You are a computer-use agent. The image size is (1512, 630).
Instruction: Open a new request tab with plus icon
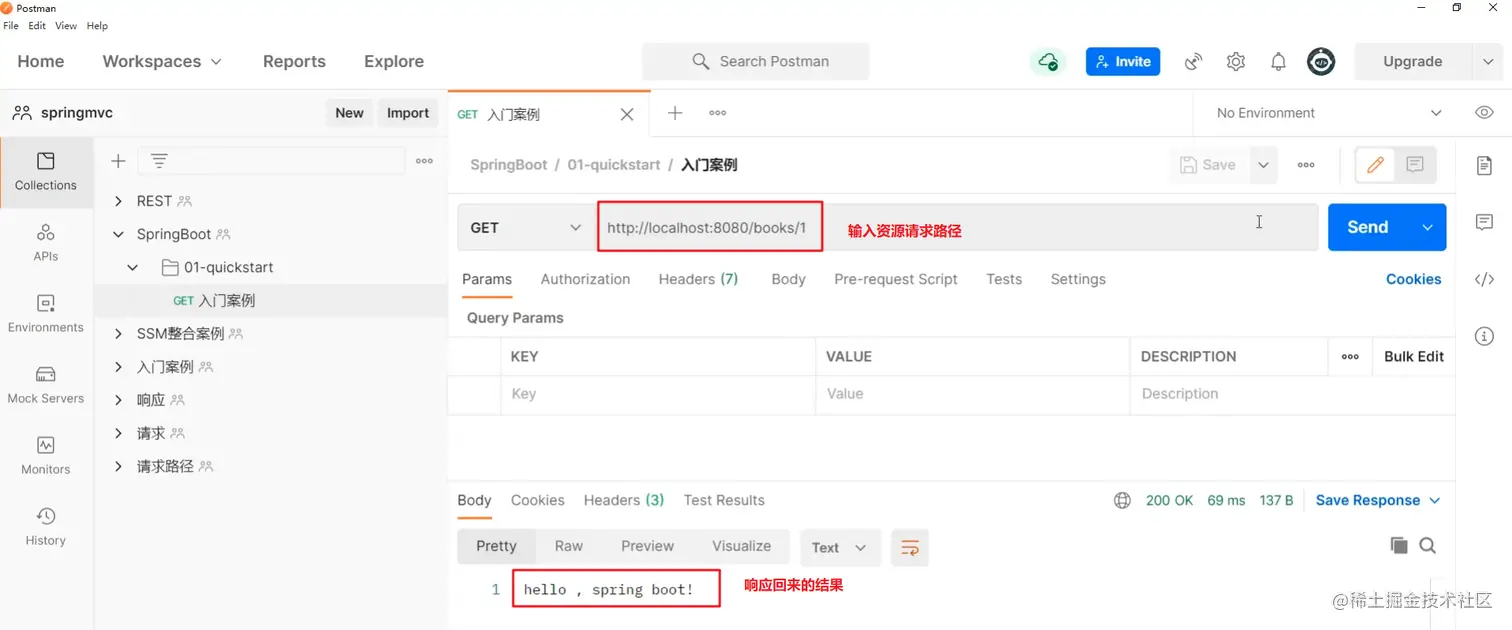coord(675,113)
